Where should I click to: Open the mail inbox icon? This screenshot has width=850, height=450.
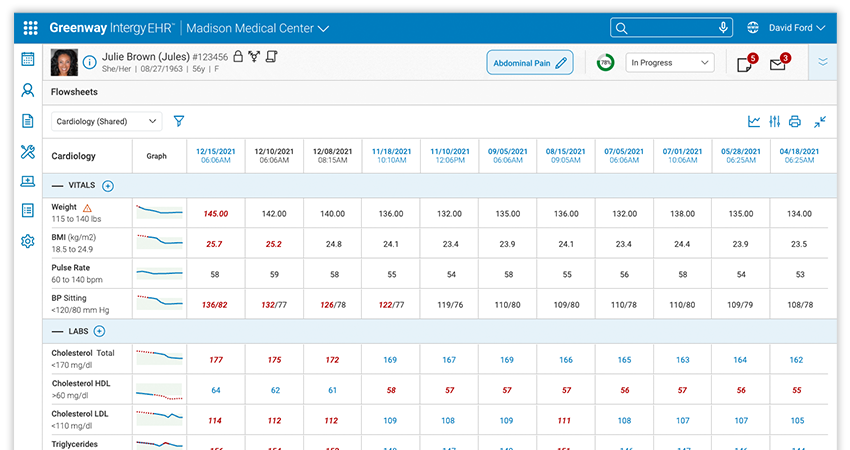coord(777,65)
